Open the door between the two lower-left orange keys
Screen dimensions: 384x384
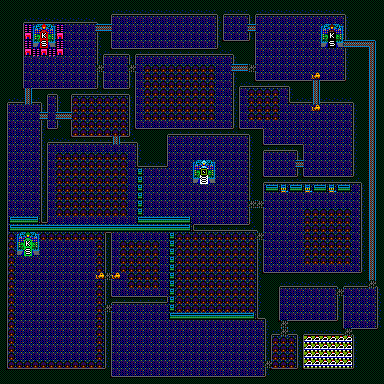[108, 276]
